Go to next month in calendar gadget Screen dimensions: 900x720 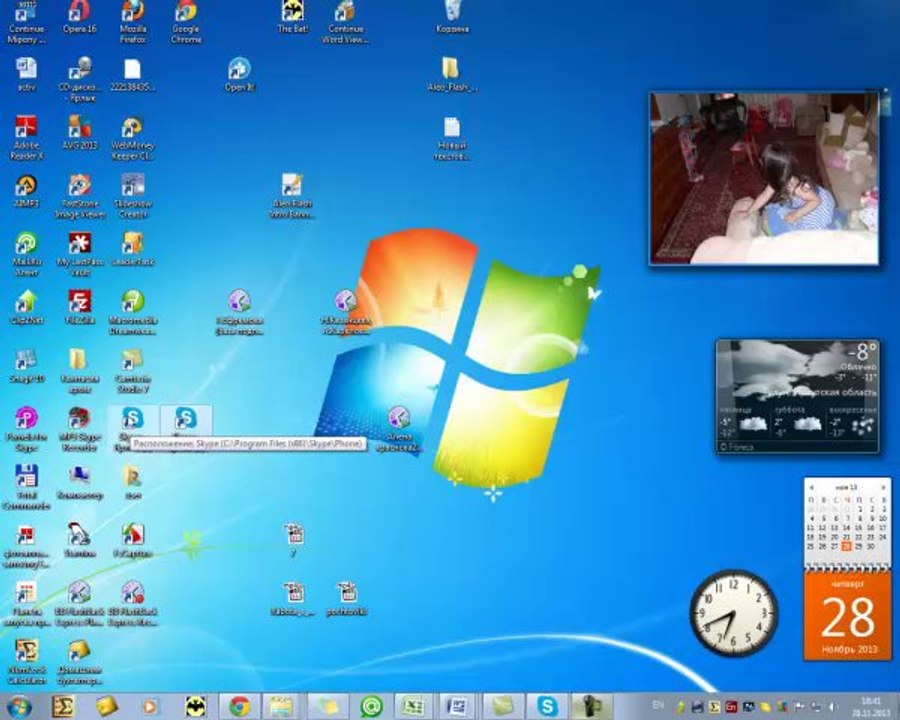883,487
